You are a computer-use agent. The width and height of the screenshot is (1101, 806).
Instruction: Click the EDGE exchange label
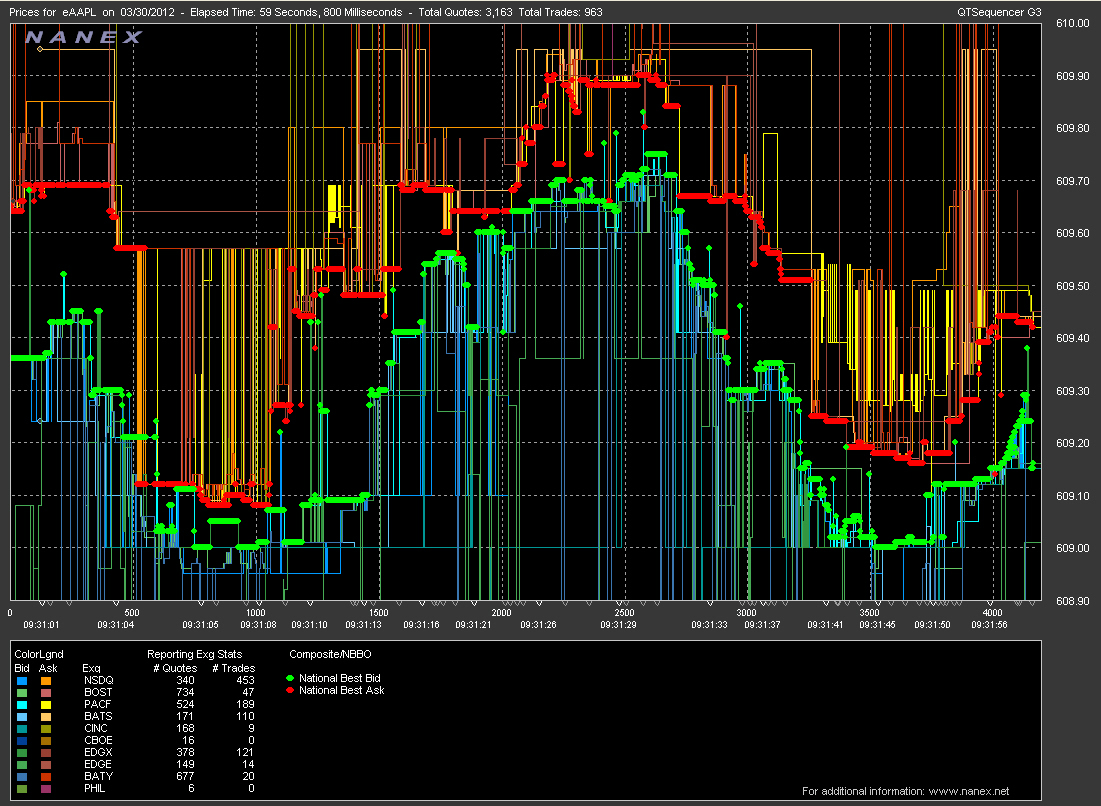98,765
